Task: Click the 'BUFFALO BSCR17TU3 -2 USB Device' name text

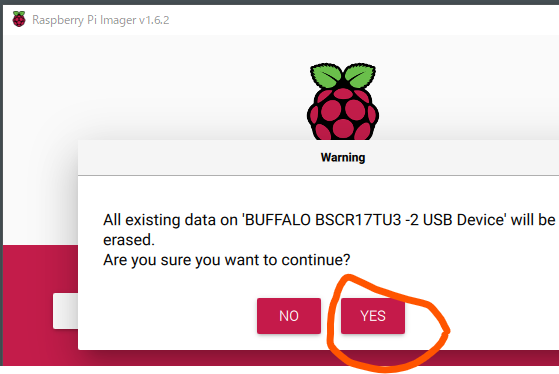Action: tap(374, 220)
